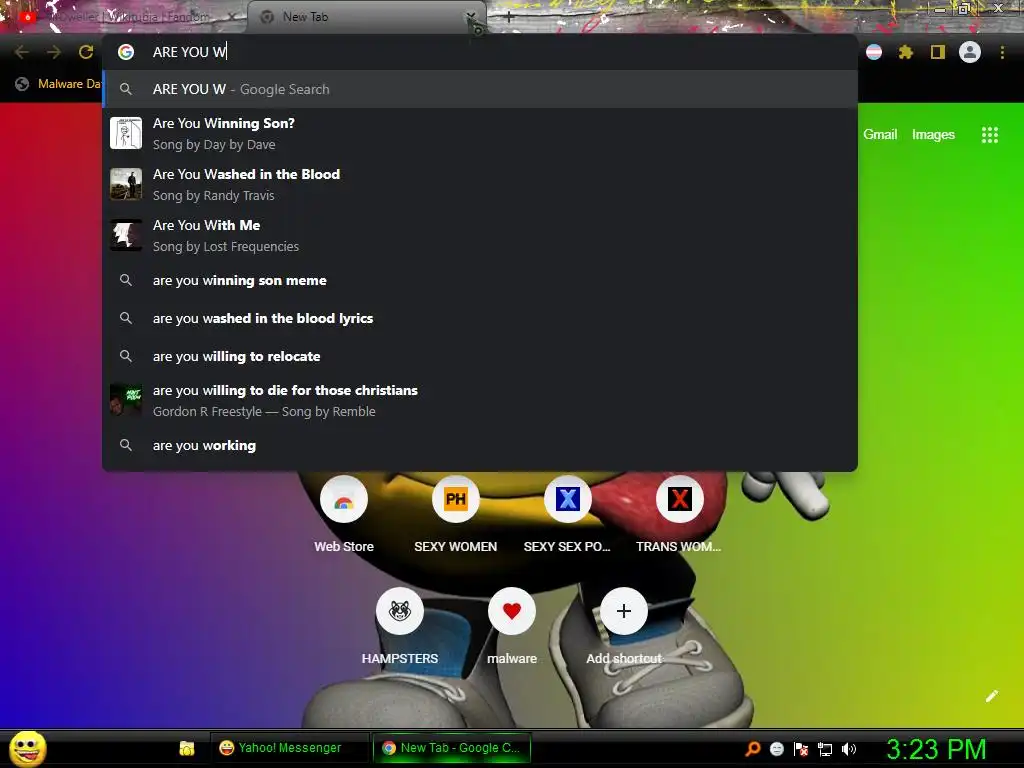Open the Gmail link

coord(880,135)
